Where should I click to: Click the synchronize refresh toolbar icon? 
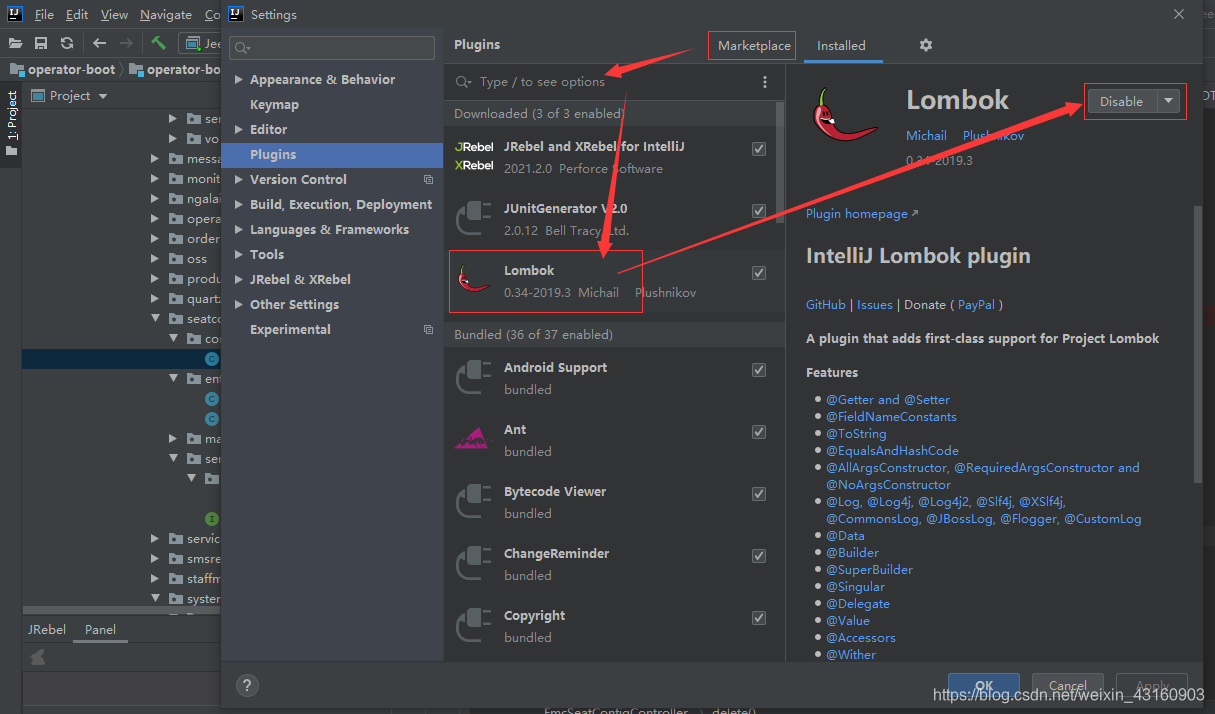[67, 43]
